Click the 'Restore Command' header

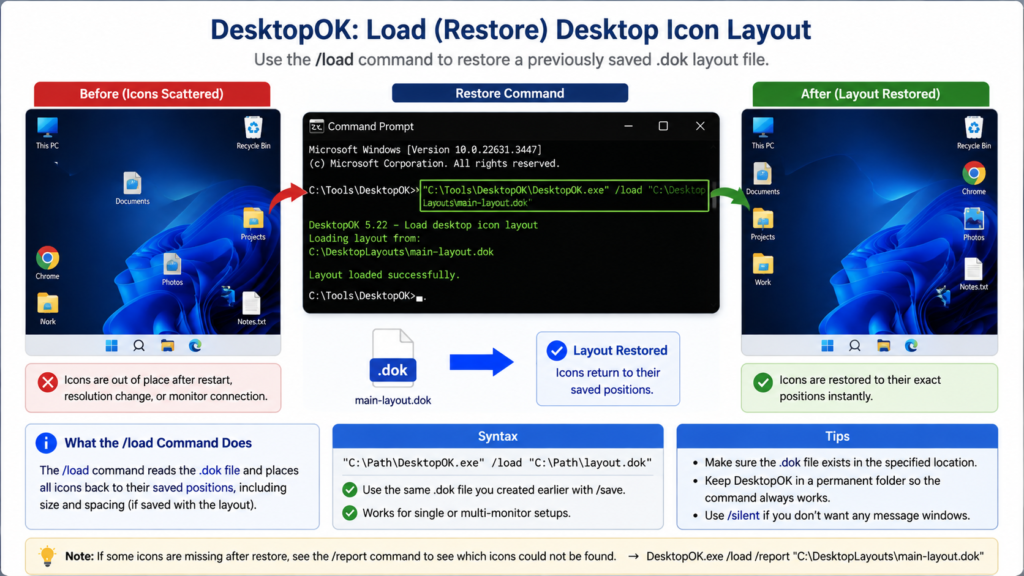point(510,93)
